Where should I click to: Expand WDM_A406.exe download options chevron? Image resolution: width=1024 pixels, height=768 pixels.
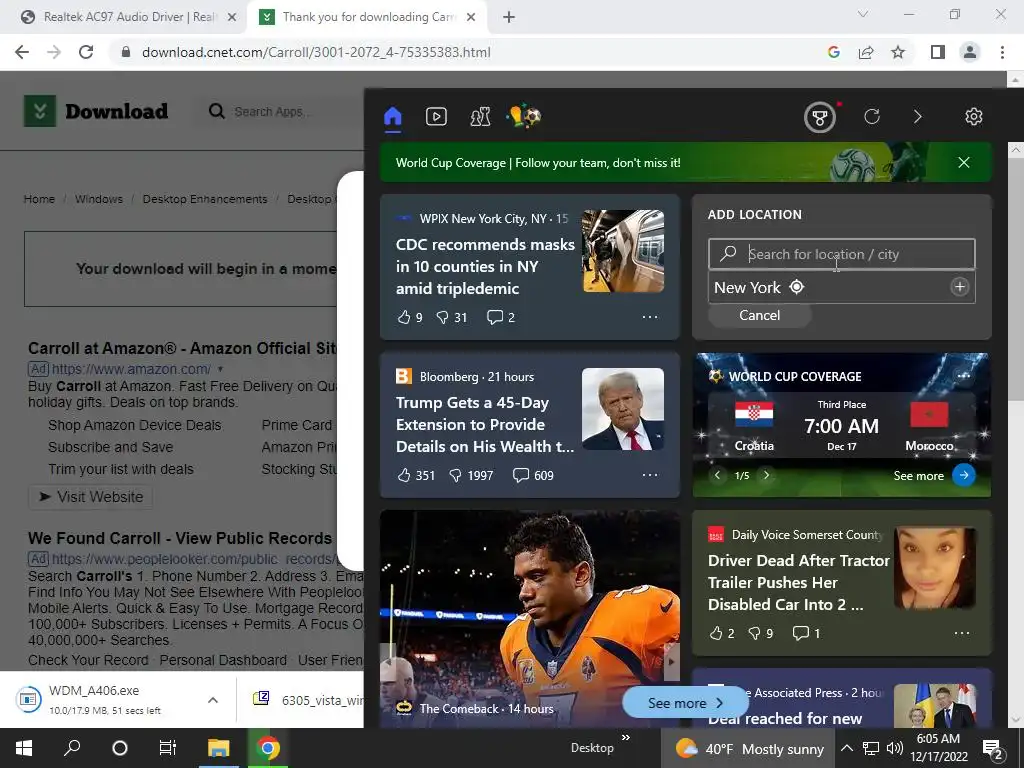click(213, 700)
